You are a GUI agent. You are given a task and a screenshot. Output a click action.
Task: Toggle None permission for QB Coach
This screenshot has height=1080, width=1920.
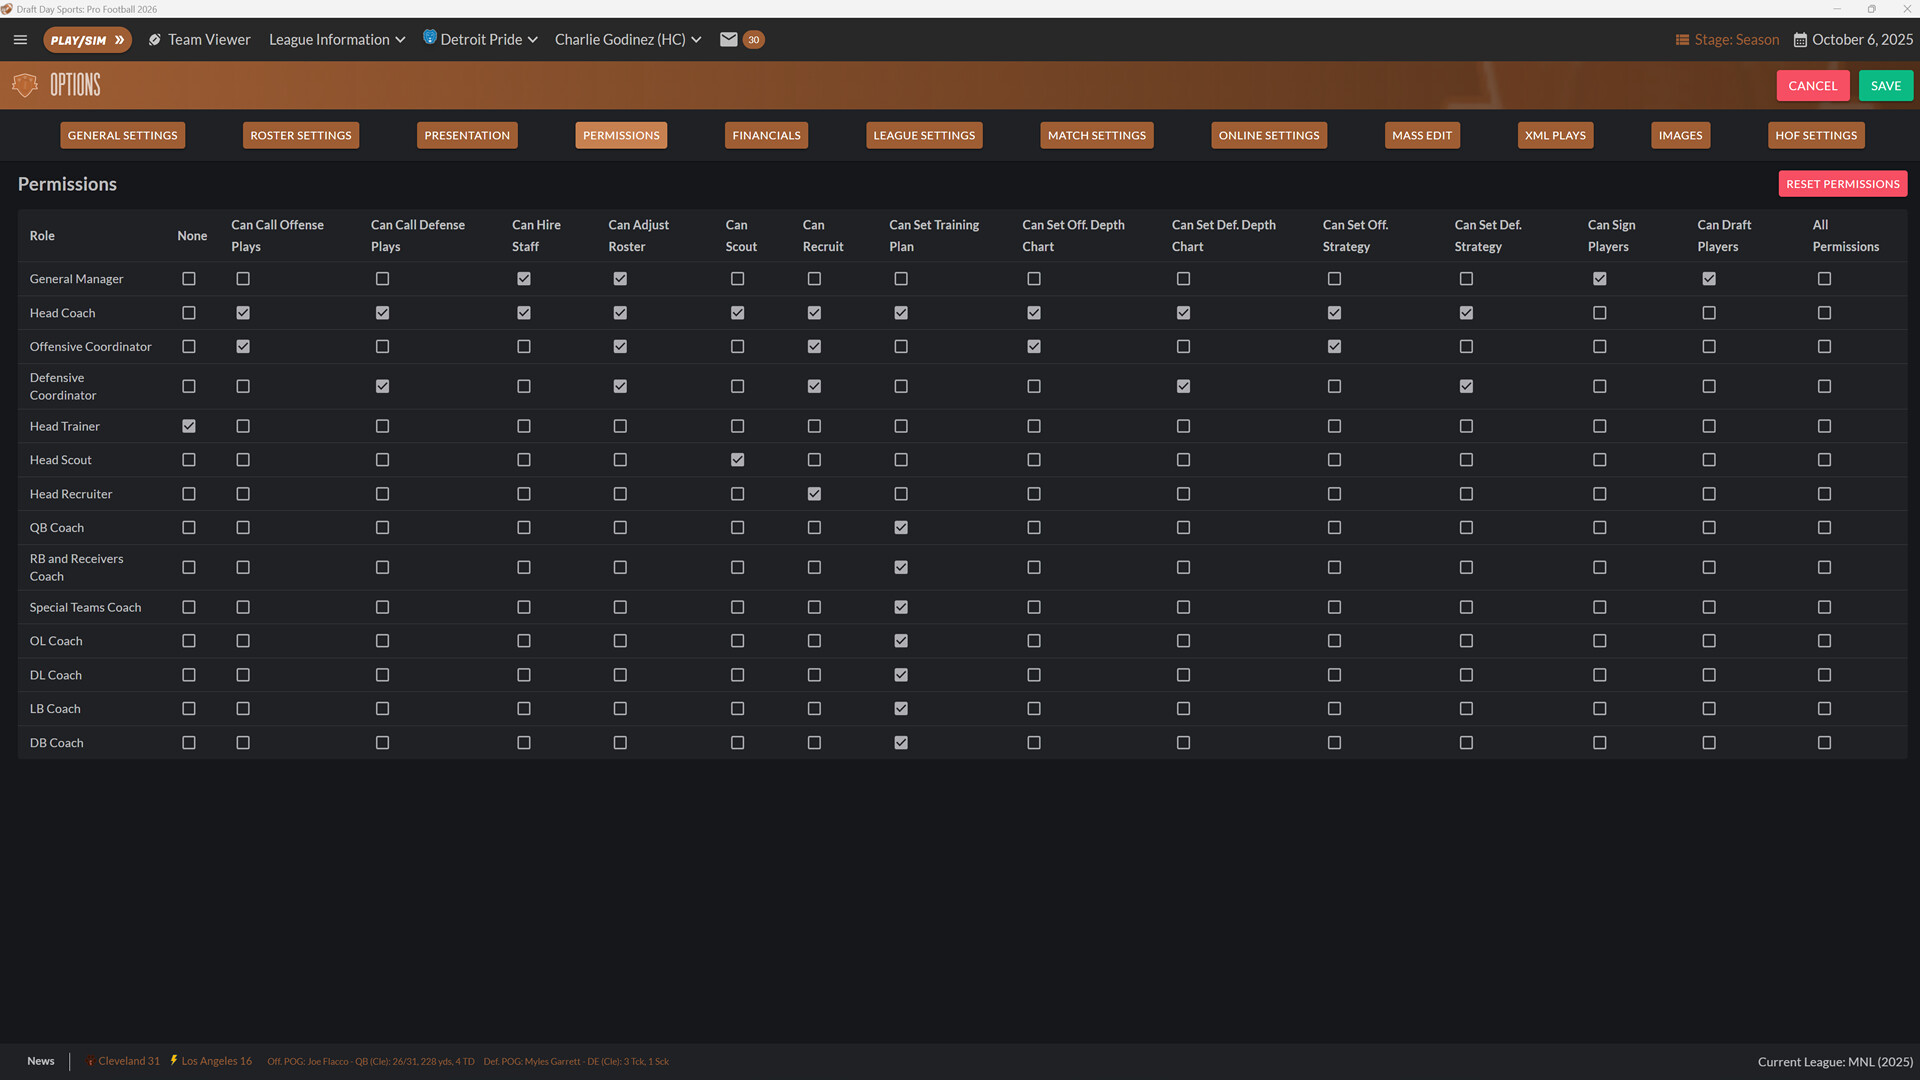(x=189, y=528)
